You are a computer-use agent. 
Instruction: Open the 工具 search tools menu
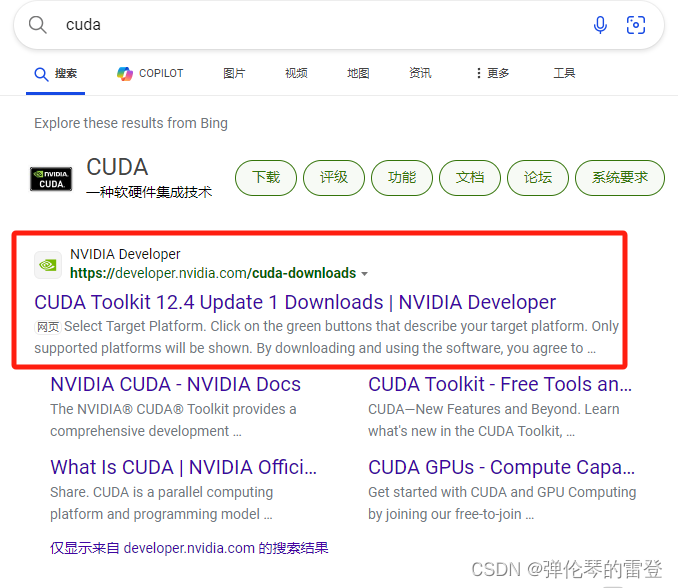pyautogui.click(x=564, y=73)
